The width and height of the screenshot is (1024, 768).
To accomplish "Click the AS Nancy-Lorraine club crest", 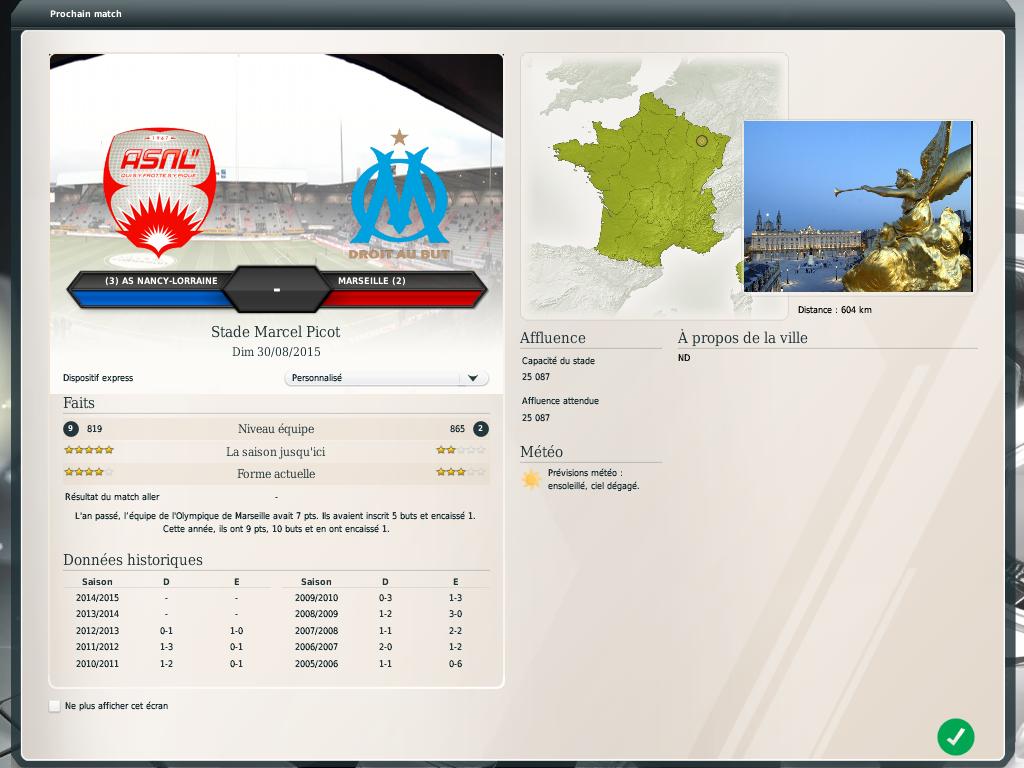I will coord(159,193).
